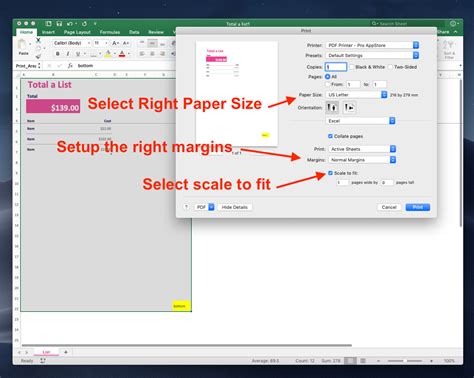This screenshot has height=378, width=474.
Task: Click the middle vertical align icon
Action: click(152, 43)
